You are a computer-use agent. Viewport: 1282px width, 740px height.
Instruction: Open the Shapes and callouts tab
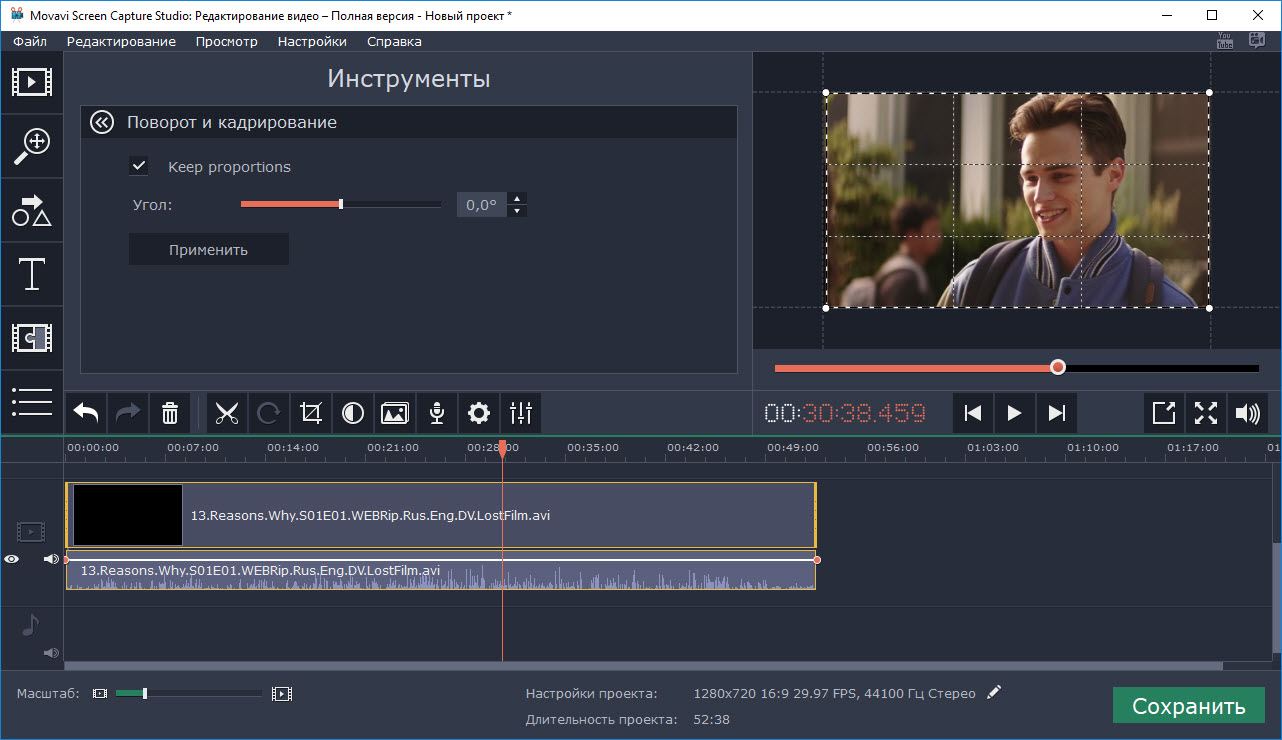(31, 210)
